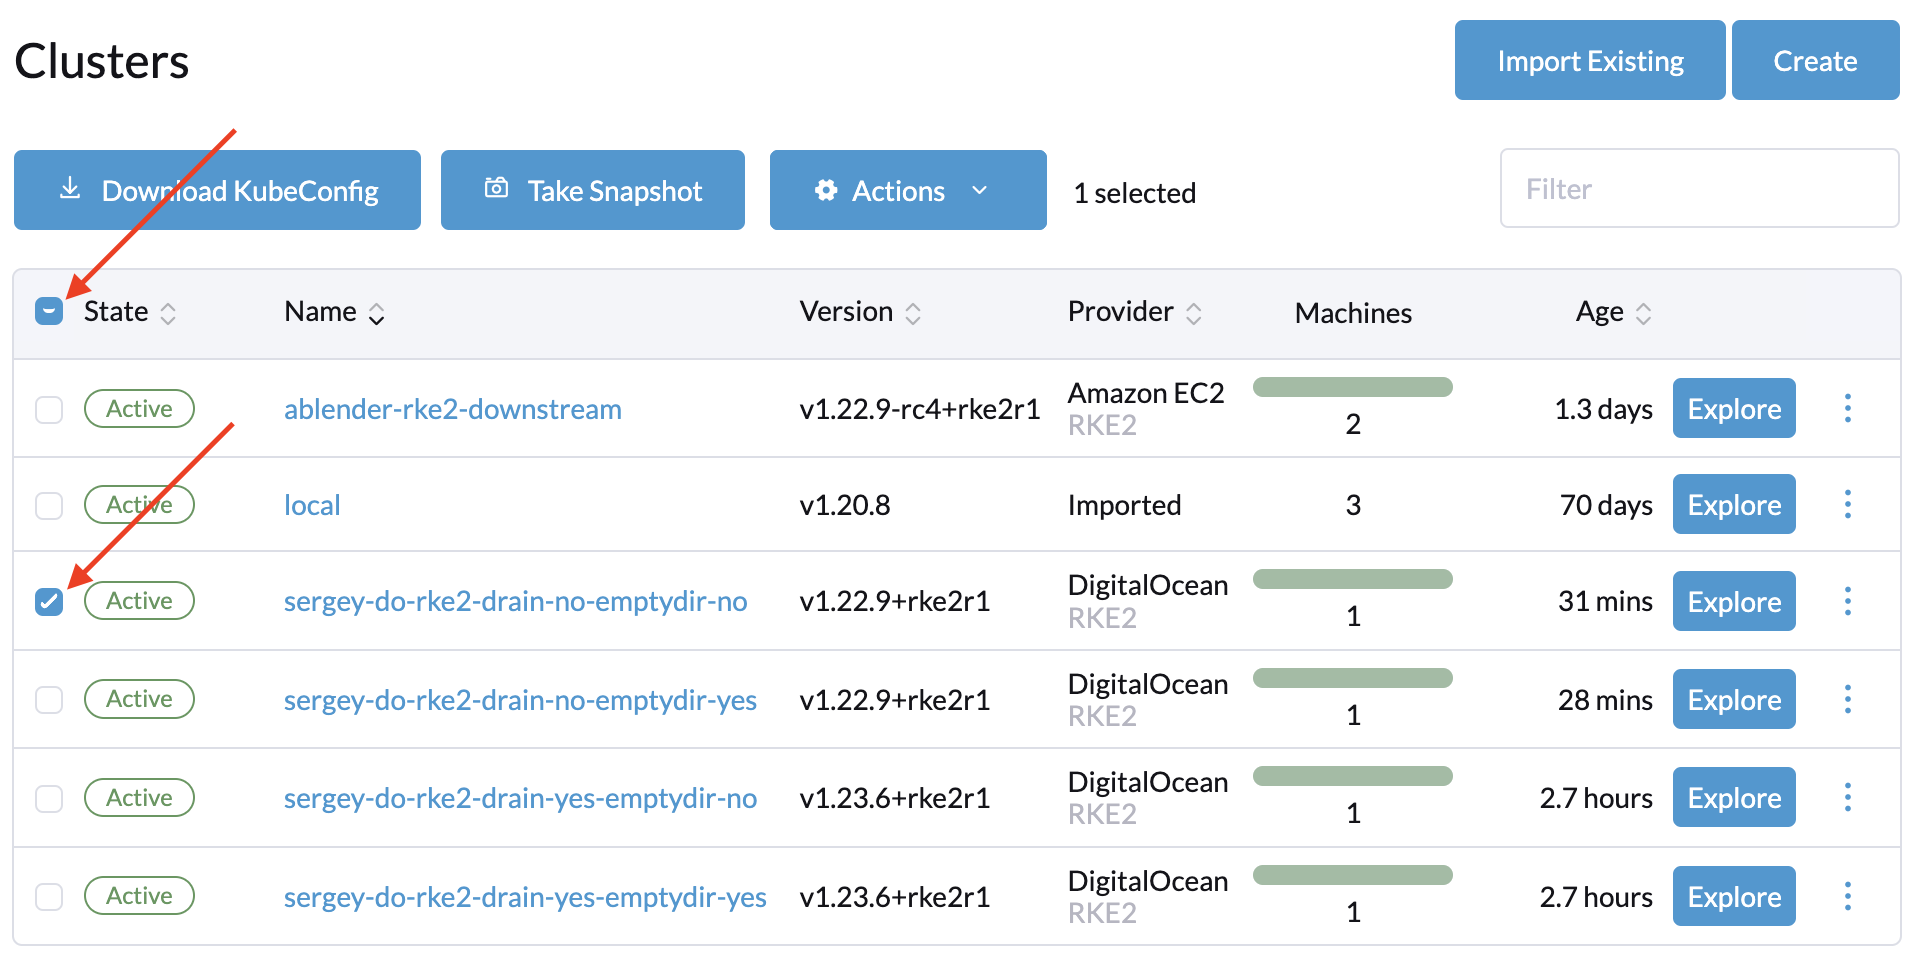Click the Machines column header
1912x960 pixels.
1353,313
